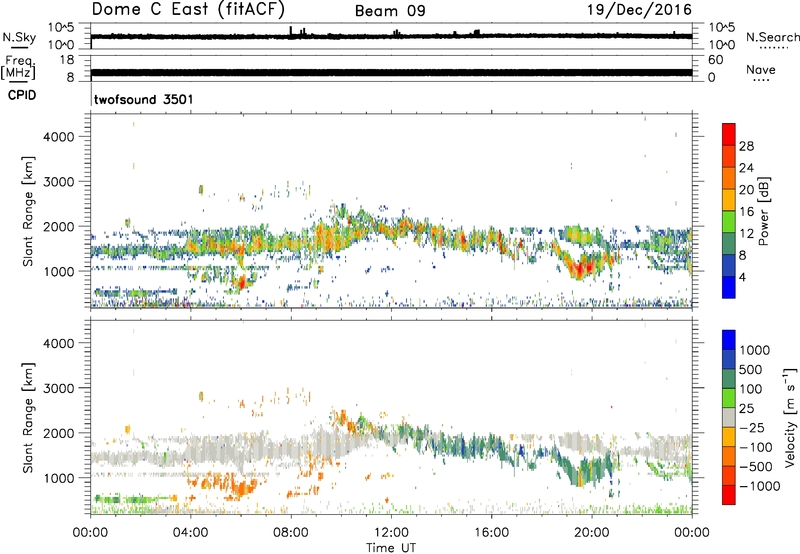Click the date '19/Dec/2016'

click(639, 9)
